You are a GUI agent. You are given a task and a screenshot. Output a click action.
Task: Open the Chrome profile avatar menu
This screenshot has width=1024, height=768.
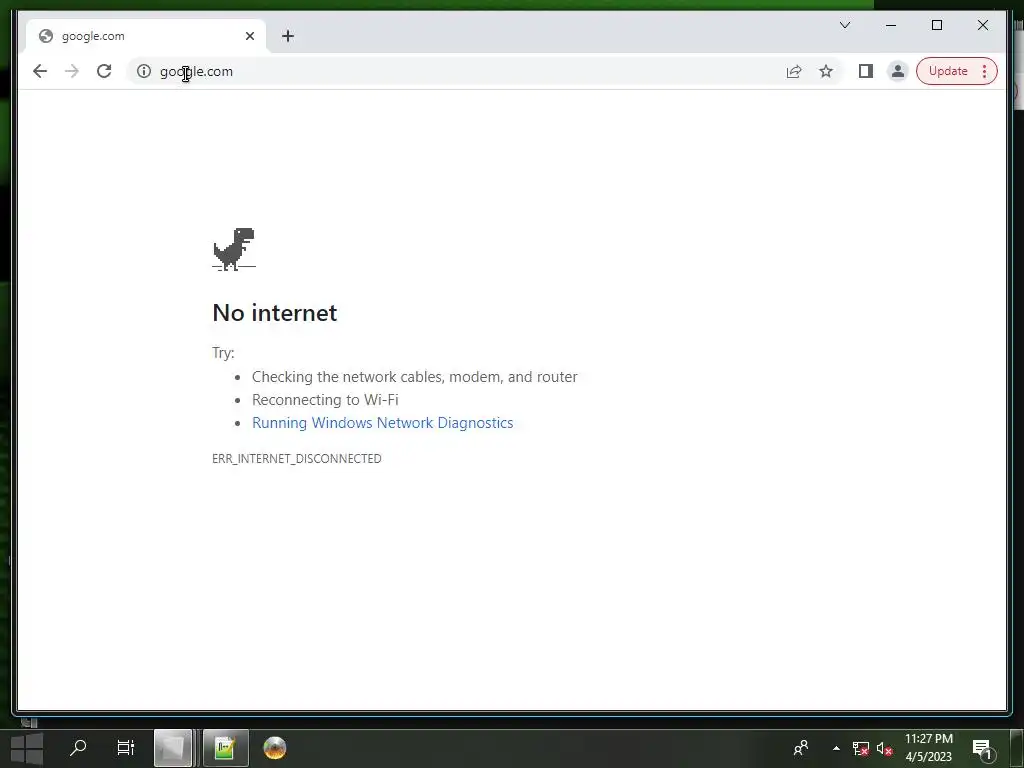click(x=898, y=71)
